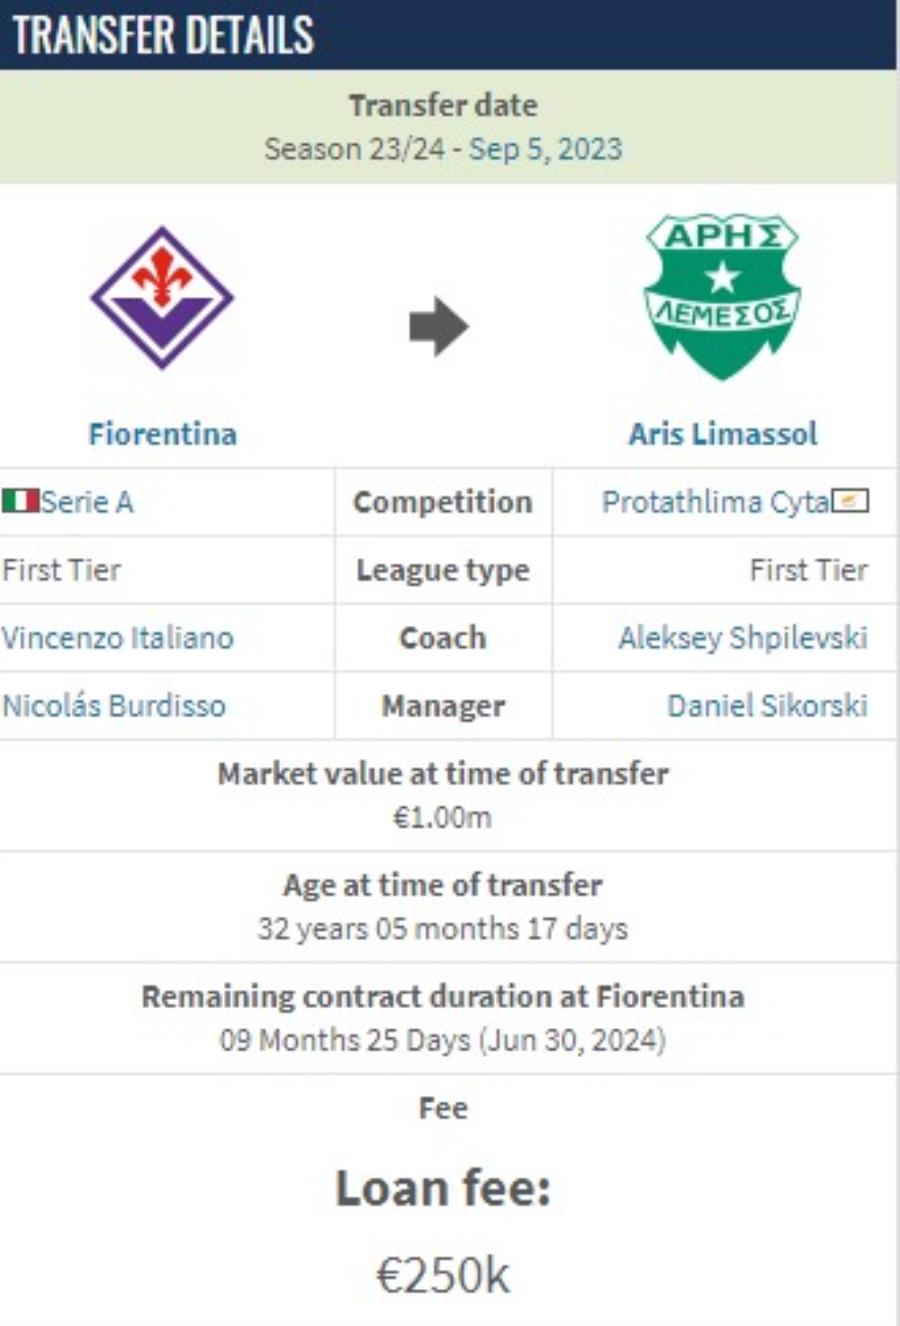Click the €1.00m market value
Screen dimensions: 900x1326
[442, 818]
